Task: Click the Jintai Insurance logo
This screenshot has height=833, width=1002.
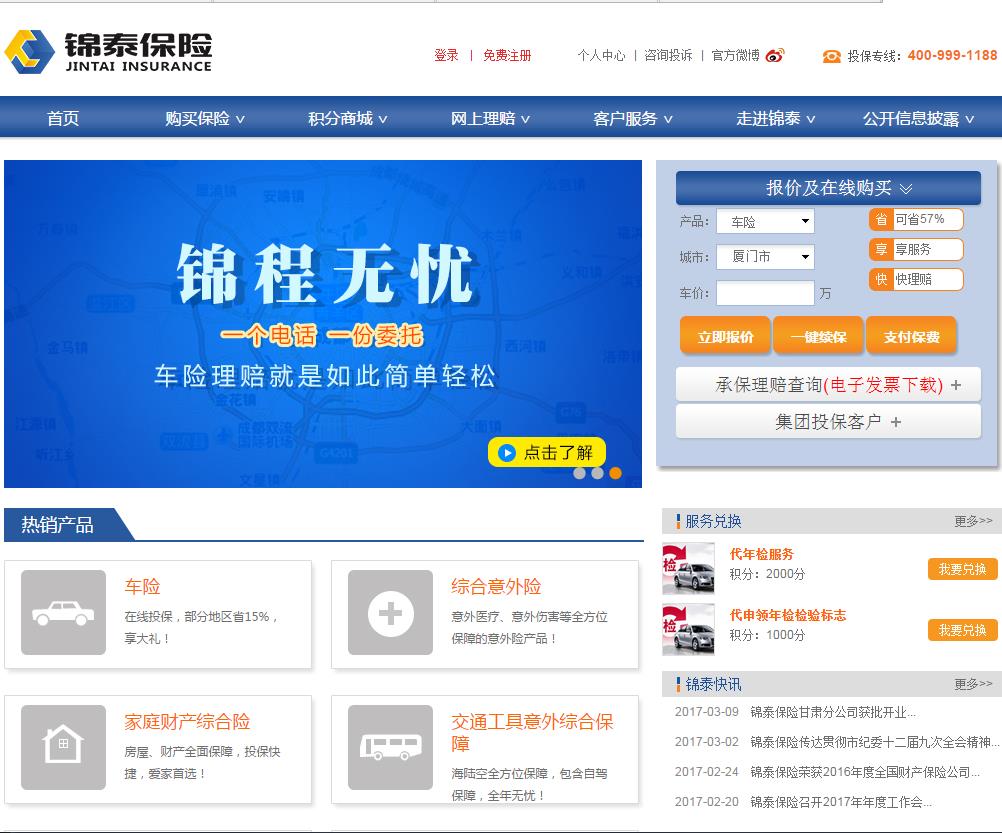Action: coord(108,51)
